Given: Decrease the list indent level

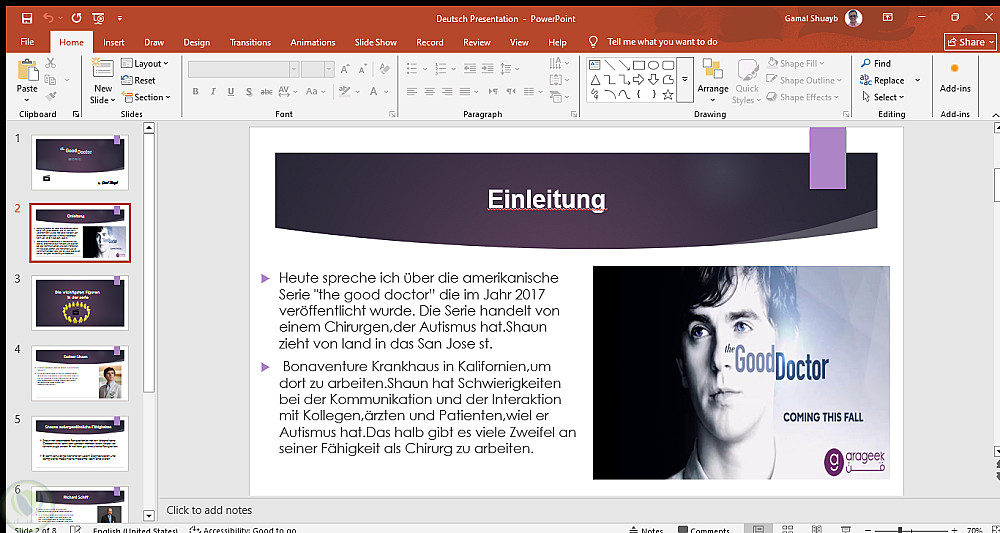Looking at the screenshot, I should click(469, 68).
